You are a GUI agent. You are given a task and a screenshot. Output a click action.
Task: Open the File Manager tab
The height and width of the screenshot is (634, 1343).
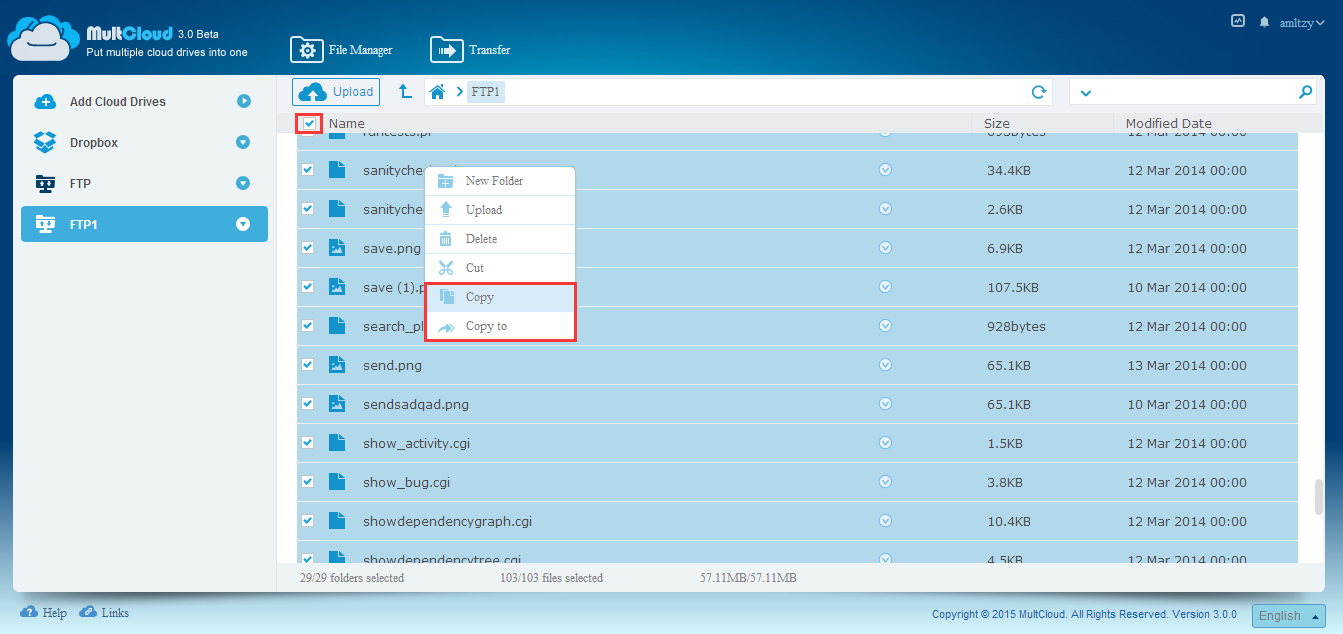click(341, 50)
